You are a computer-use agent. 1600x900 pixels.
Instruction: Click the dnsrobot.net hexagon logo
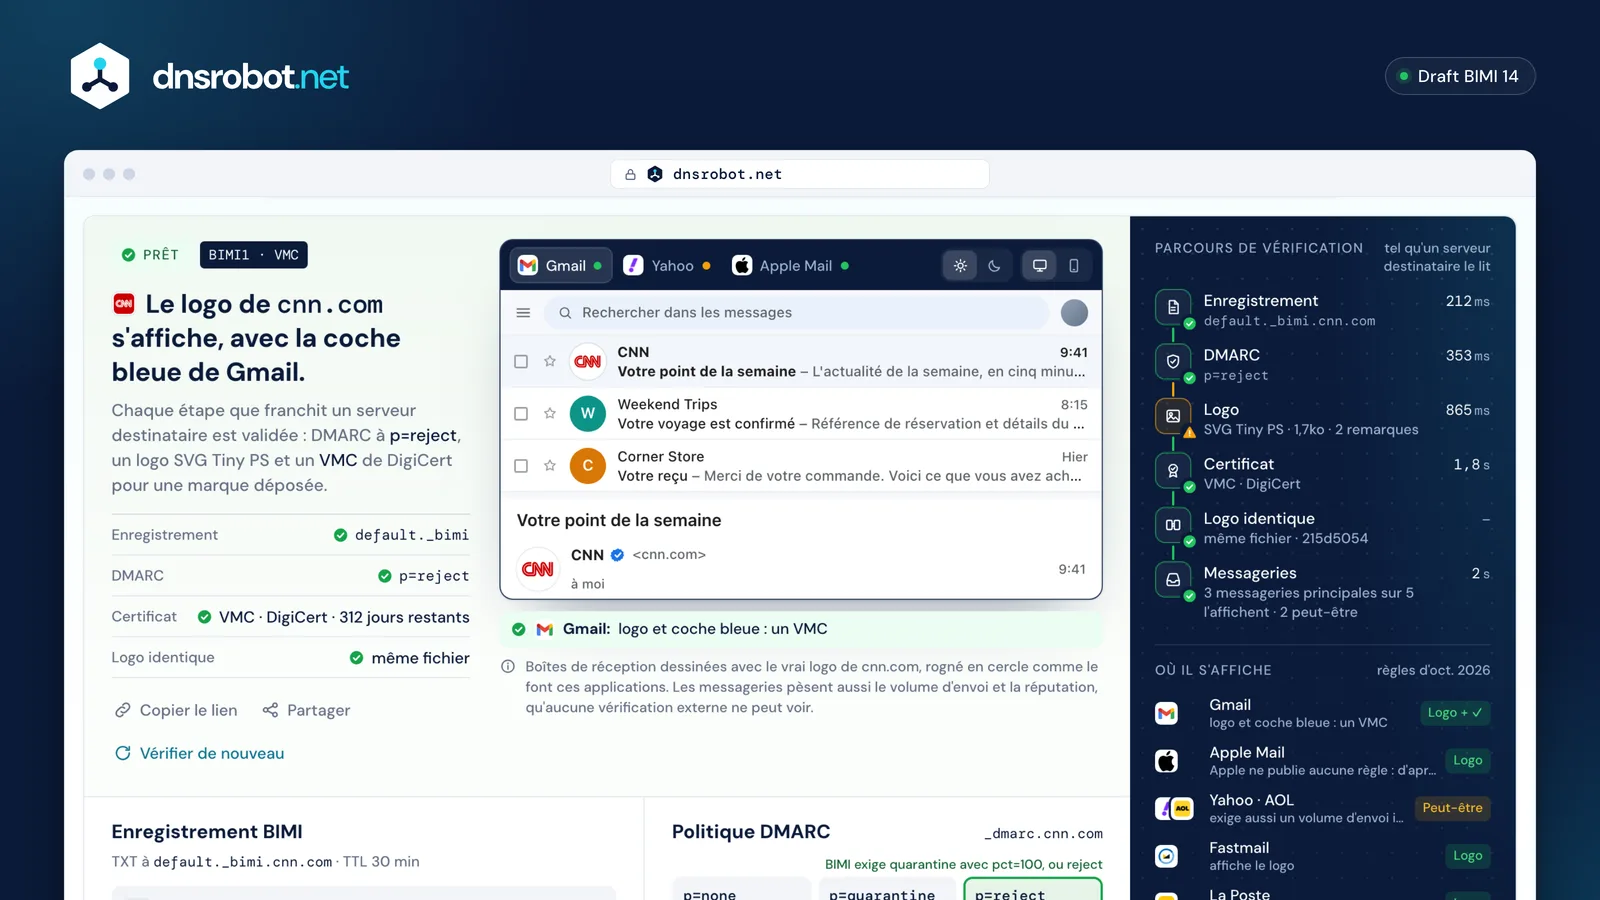(x=100, y=76)
